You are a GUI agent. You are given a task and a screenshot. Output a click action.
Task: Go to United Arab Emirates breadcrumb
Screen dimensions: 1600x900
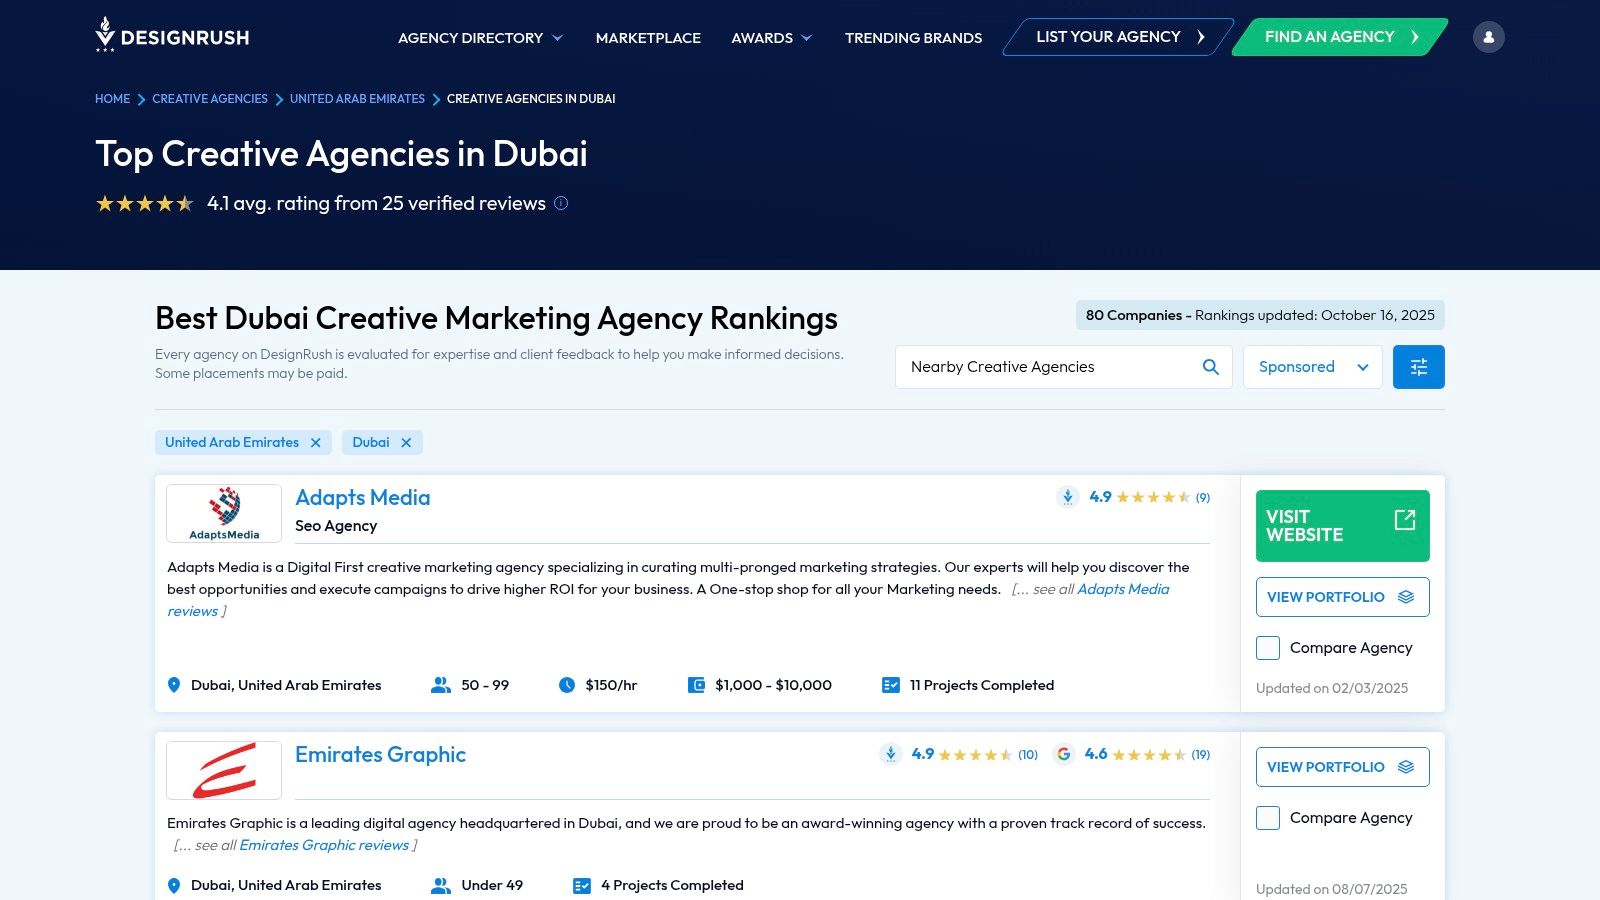[357, 99]
